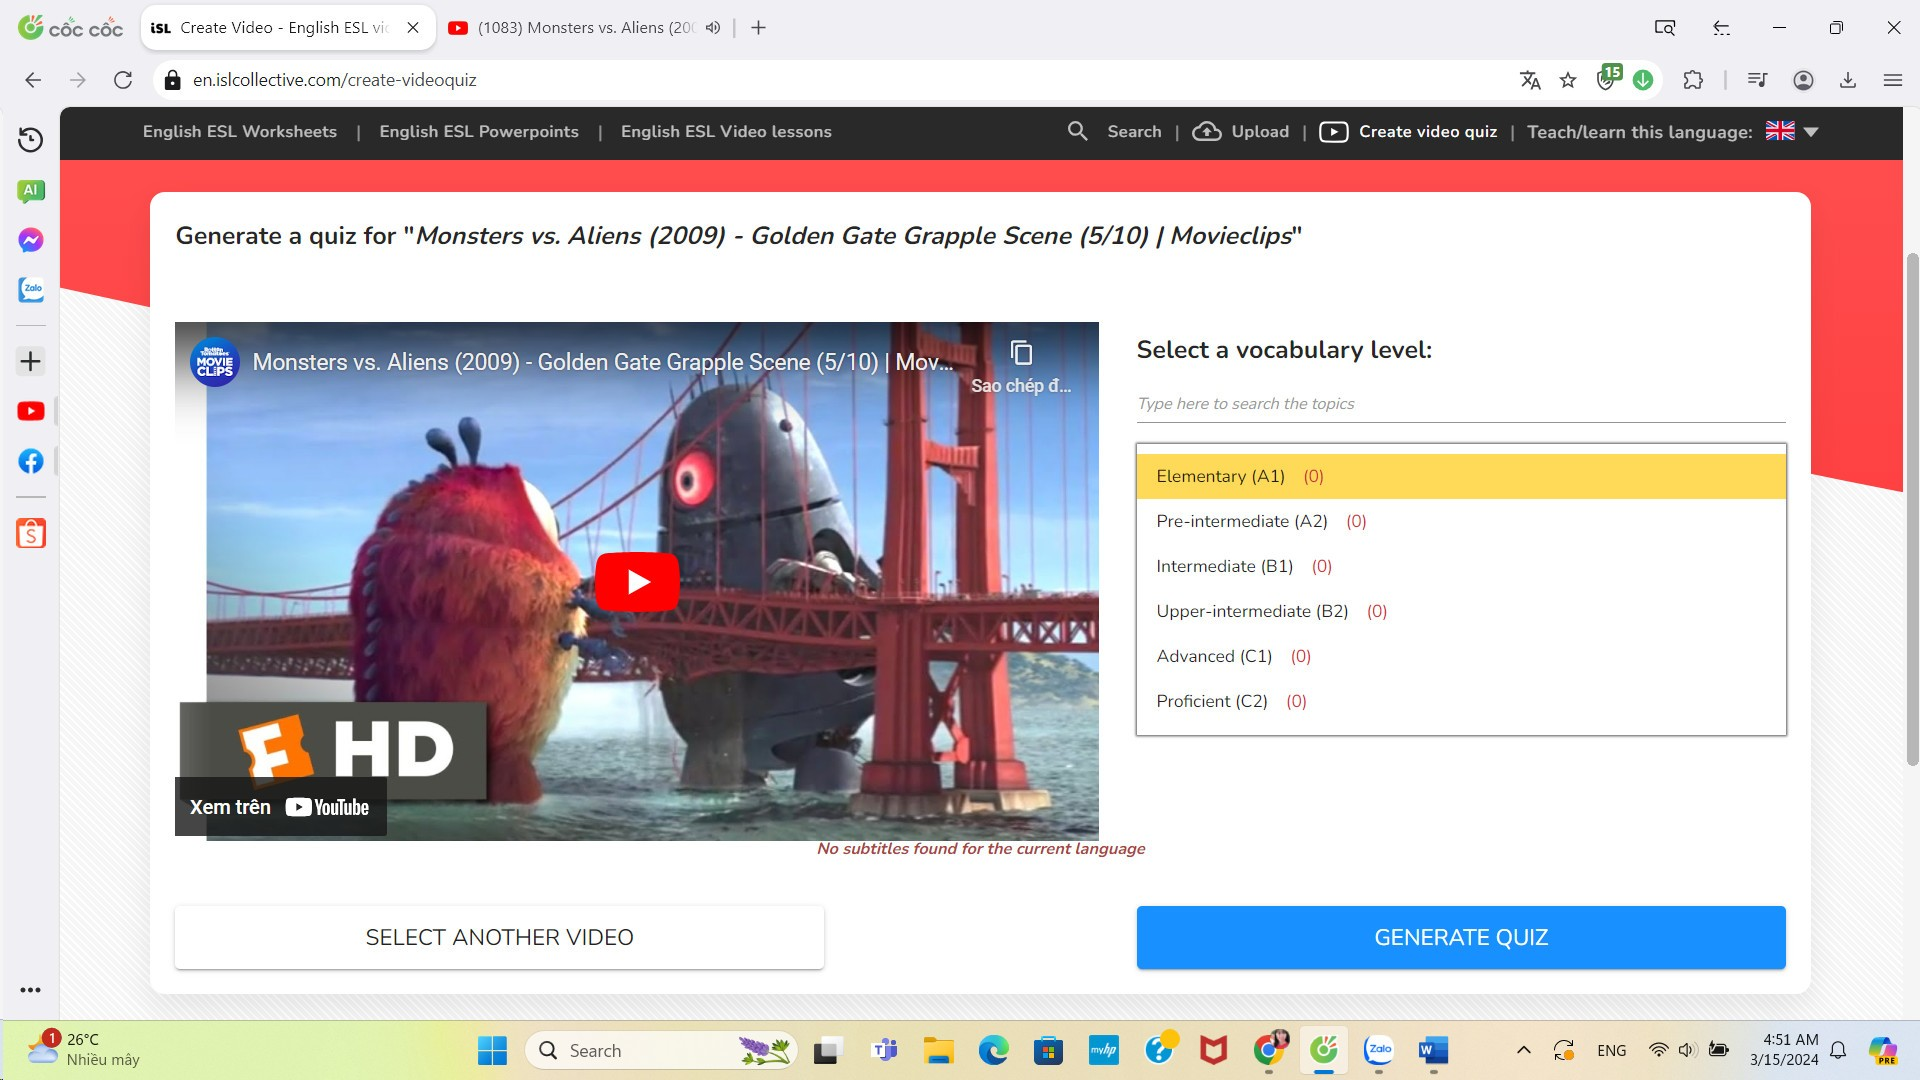The image size is (1920, 1080).
Task: Switch to the Monsters vs. Aliens YouTube tab
Action: [x=585, y=28]
